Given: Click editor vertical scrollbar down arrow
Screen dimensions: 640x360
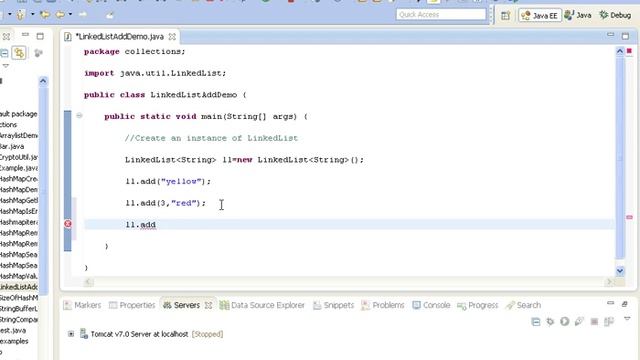Looking at the screenshot, I should pyautogui.click(x=620, y=271).
